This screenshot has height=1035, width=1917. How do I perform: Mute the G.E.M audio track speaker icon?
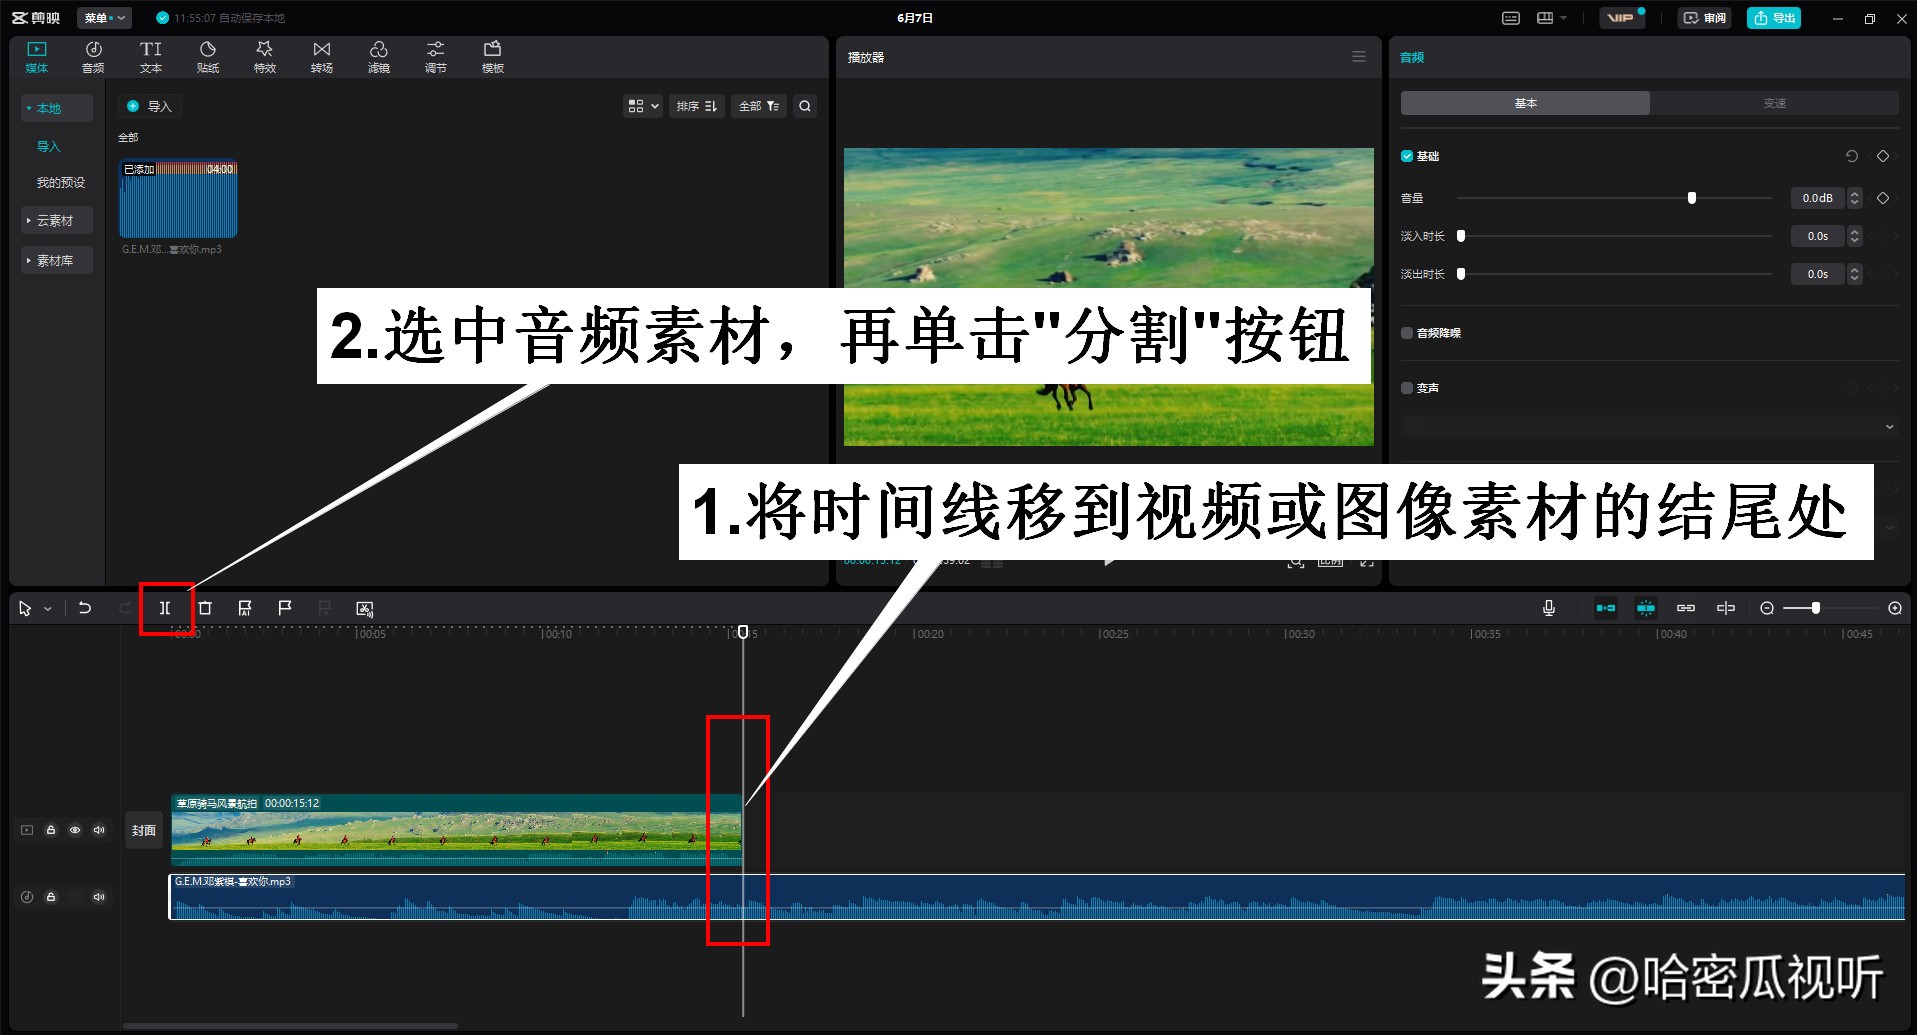click(x=98, y=897)
